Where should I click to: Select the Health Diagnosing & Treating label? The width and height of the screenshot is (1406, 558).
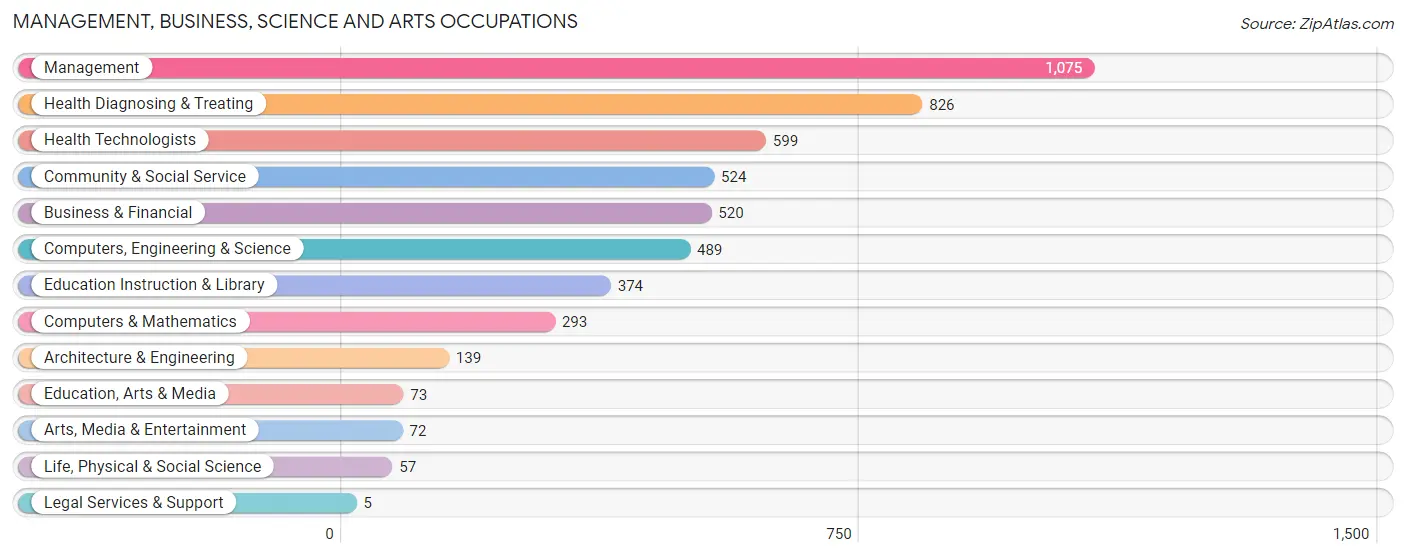(x=148, y=104)
